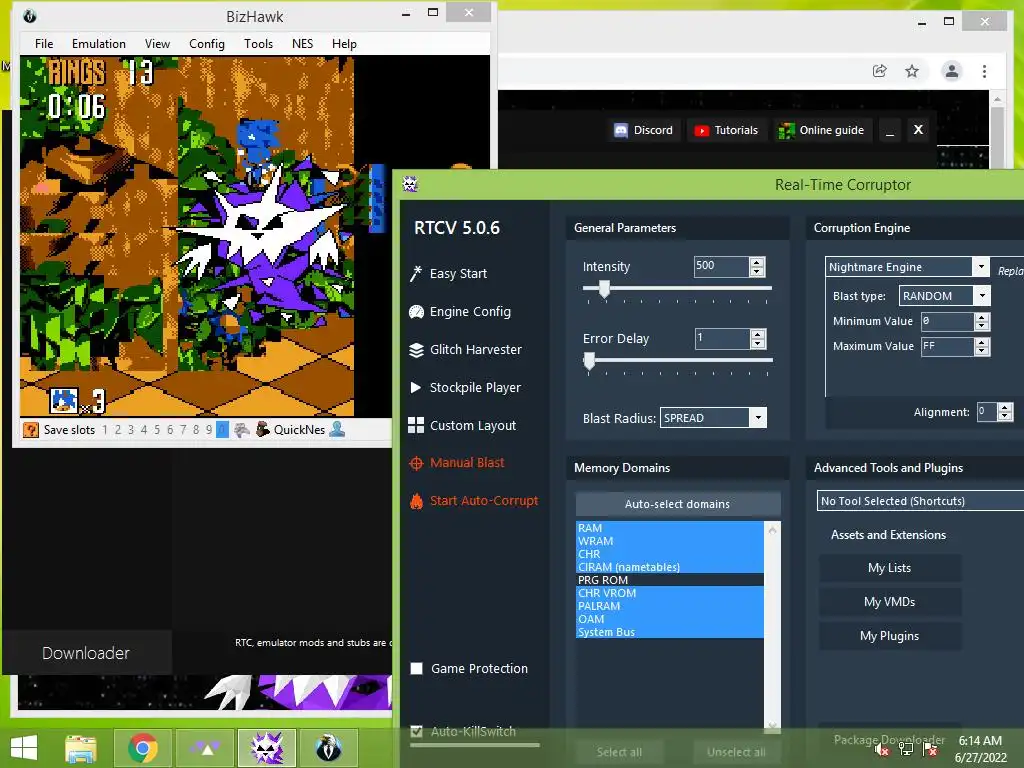This screenshot has height=768, width=1024.
Task: Click Real-Time Corruptor title bar icon
Action: coord(410,184)
